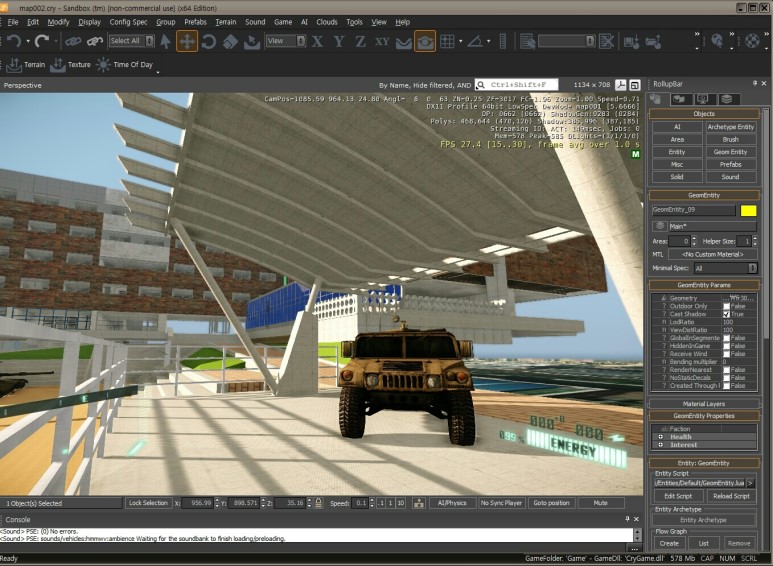Collapse the GeomEntity Params rollup
This screenshot has width=773, height=566.
(x=703, y=285)
